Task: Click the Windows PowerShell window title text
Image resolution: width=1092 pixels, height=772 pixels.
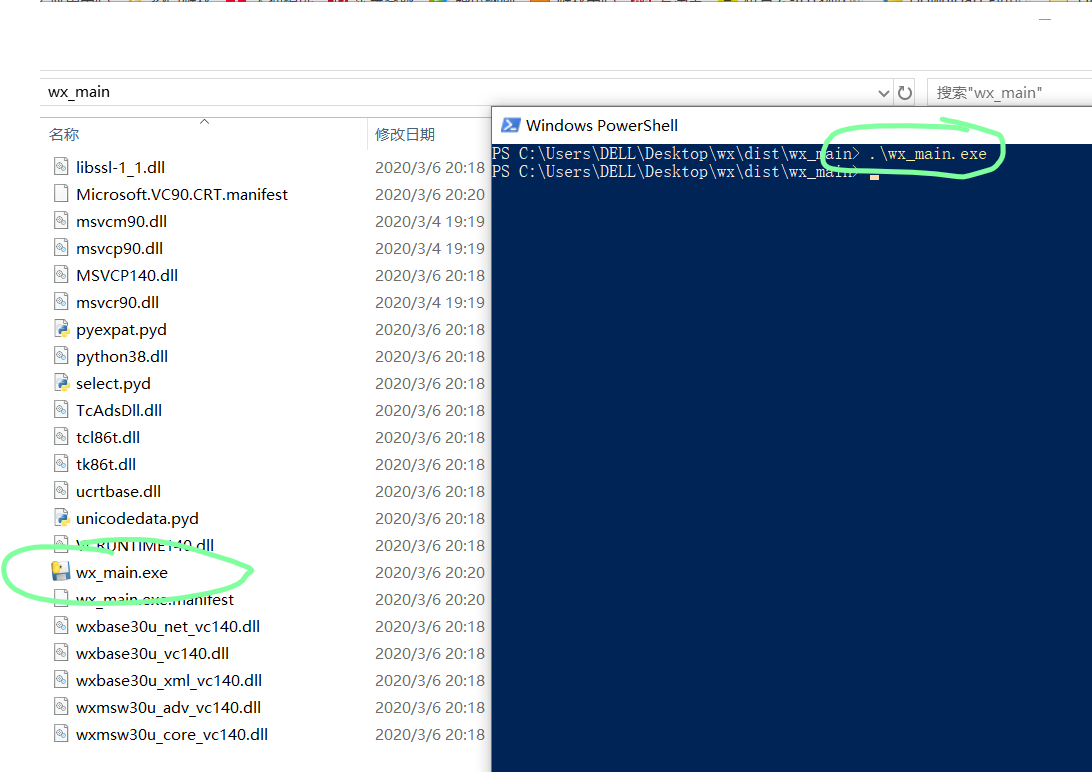Action: [x=602, y=125]
